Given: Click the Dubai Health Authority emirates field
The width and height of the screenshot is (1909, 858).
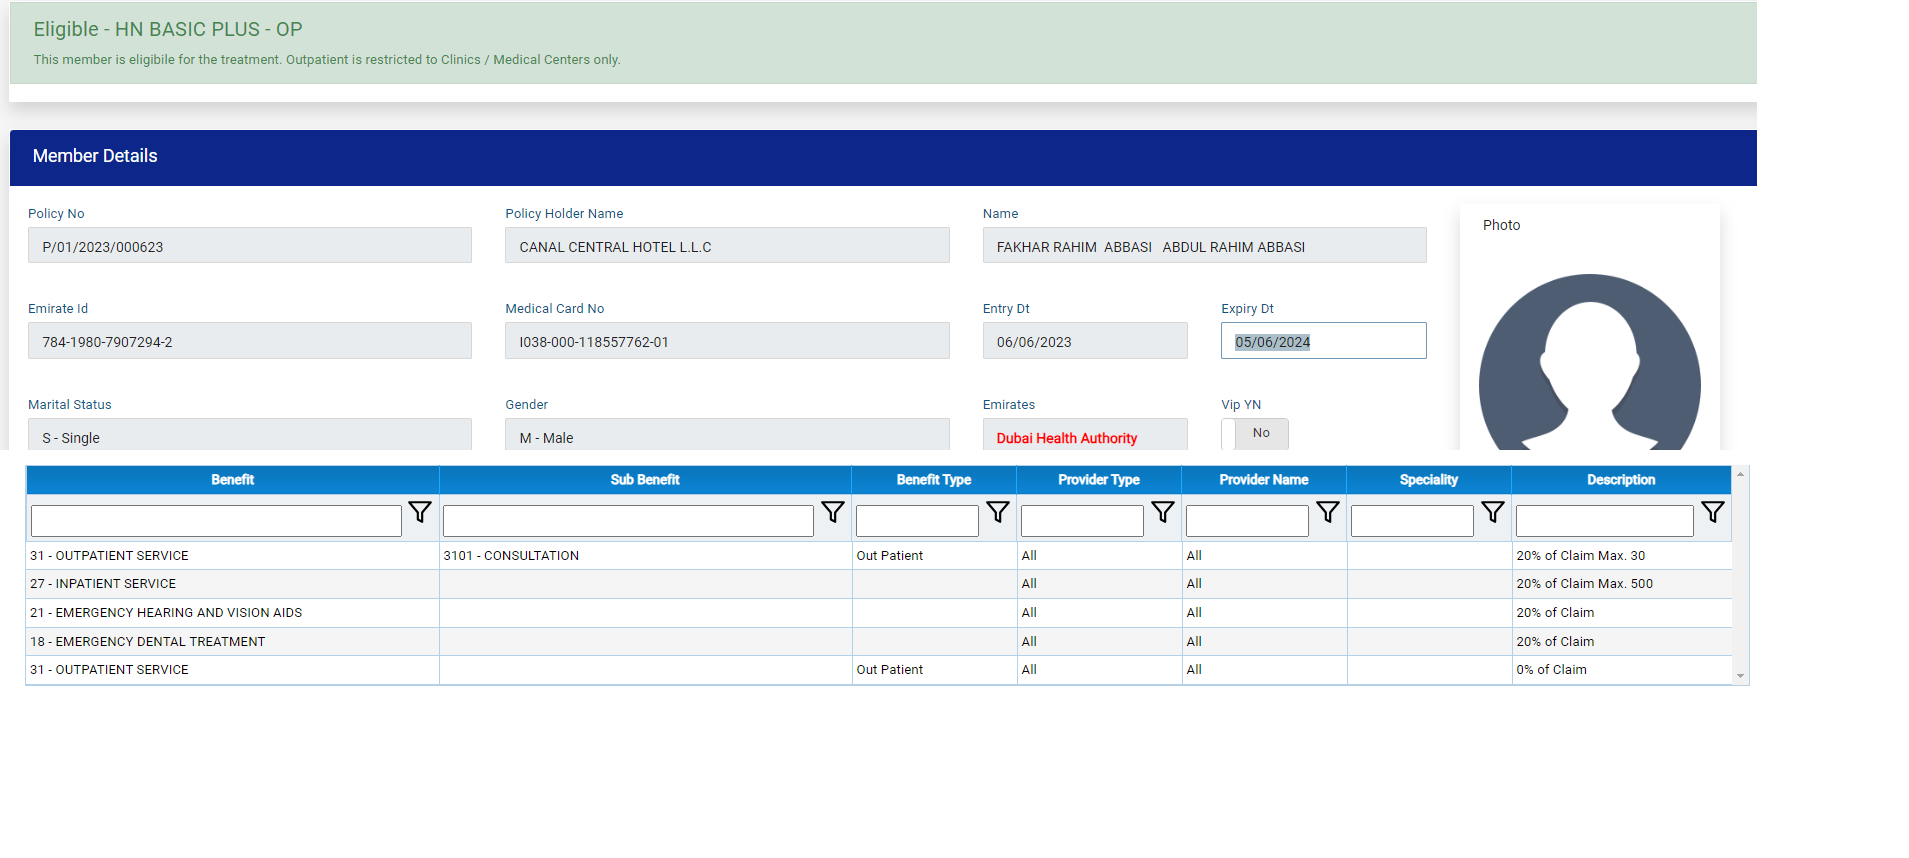Looking at the screenshot, I should 1084,438.
